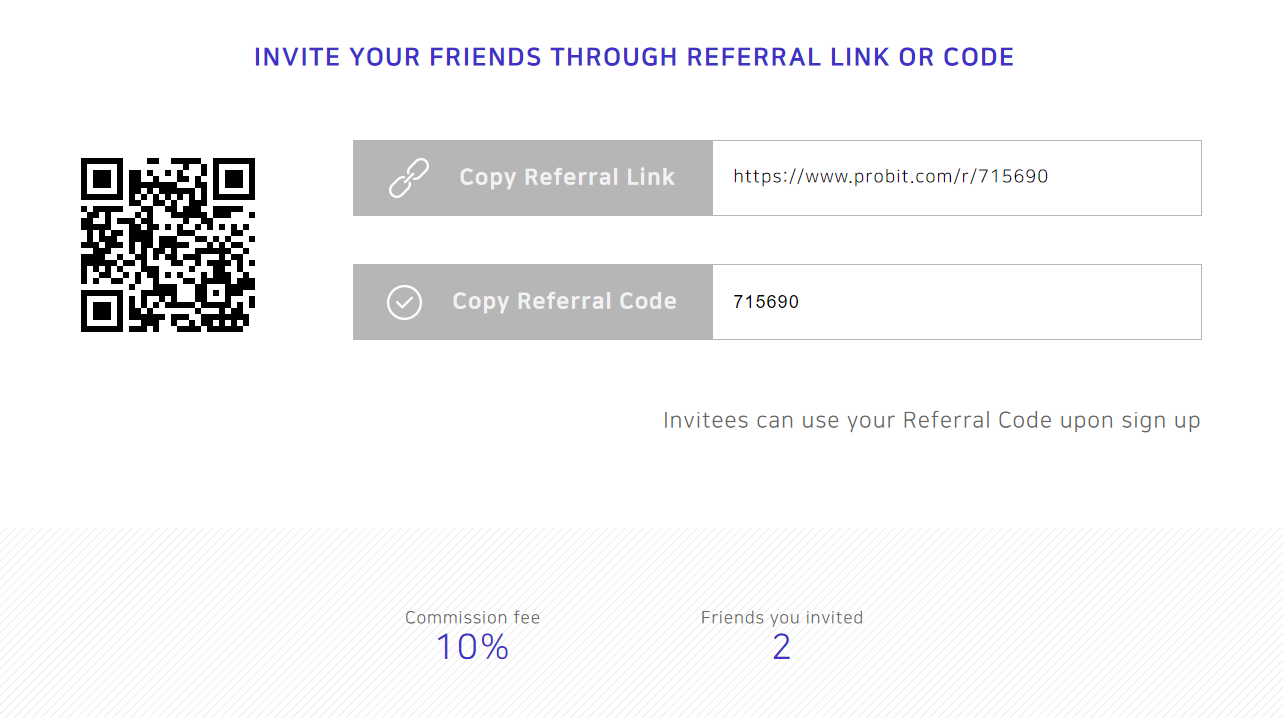
Task: Click the friends invited count 2
Action: 782,647
